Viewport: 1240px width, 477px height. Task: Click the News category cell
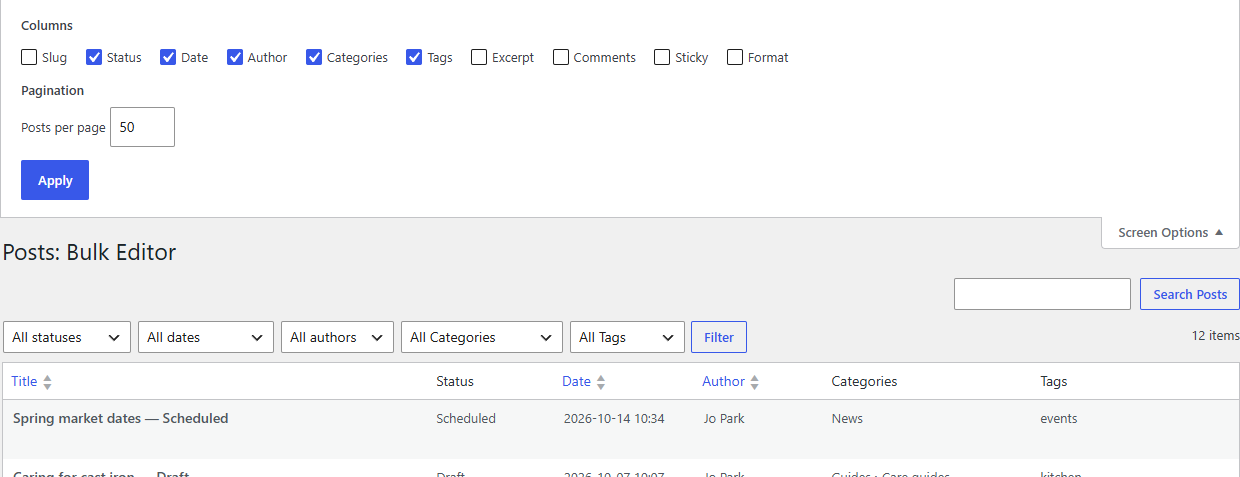[x=847, y=418]
